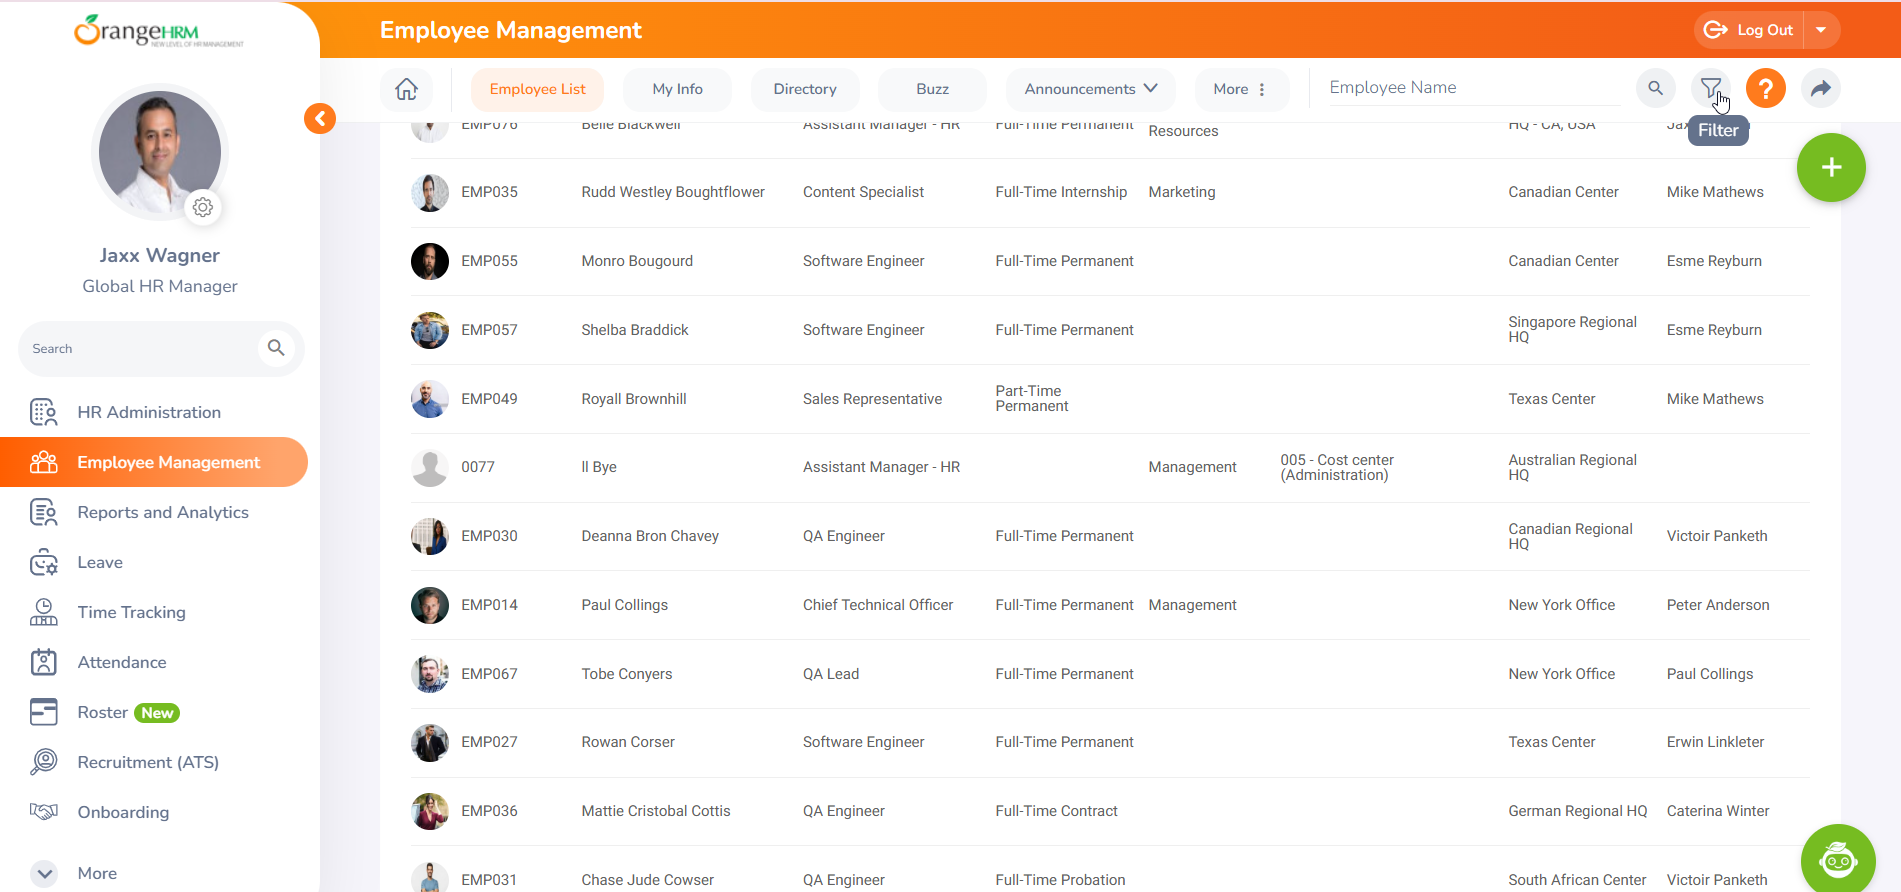Click the home icon in navigation bar

click(406, 89)
